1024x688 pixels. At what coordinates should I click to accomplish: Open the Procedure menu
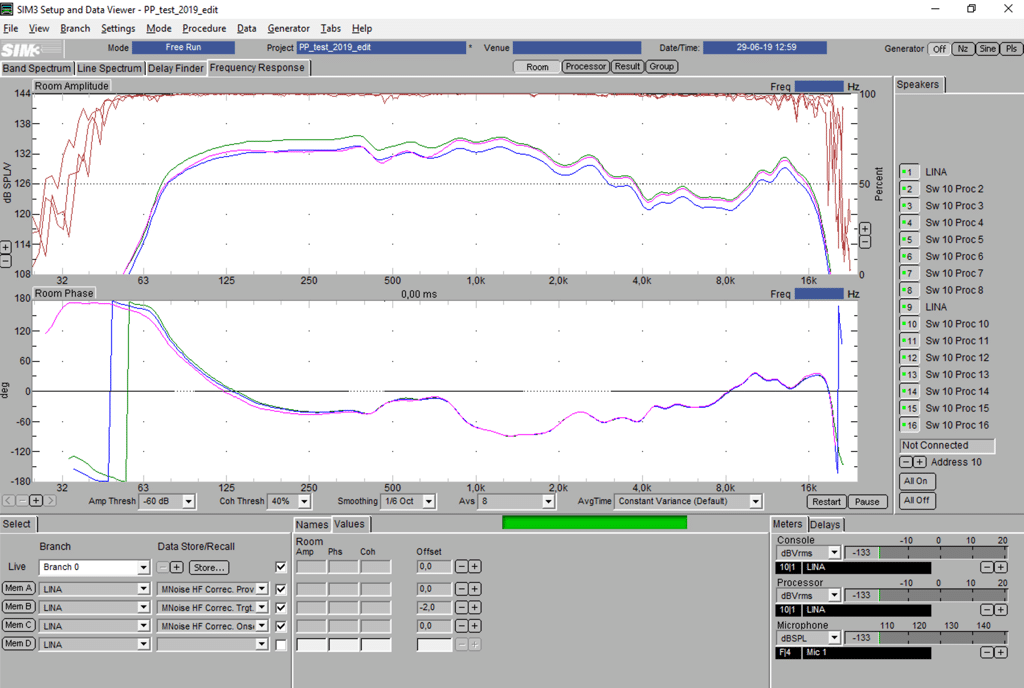[x=204, y=28]
